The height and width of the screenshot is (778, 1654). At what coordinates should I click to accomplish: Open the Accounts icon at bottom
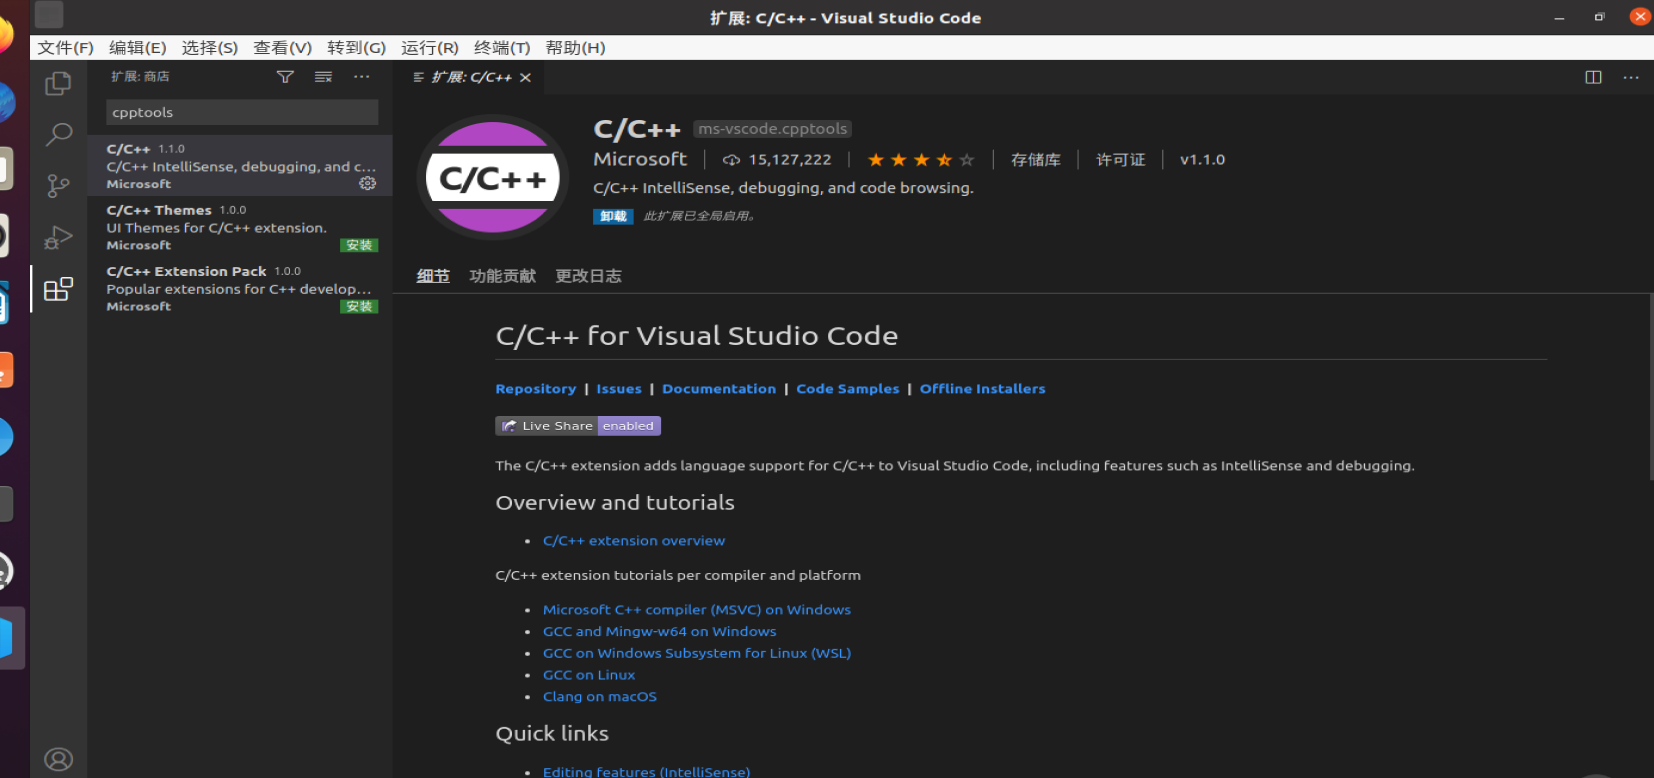58,760
